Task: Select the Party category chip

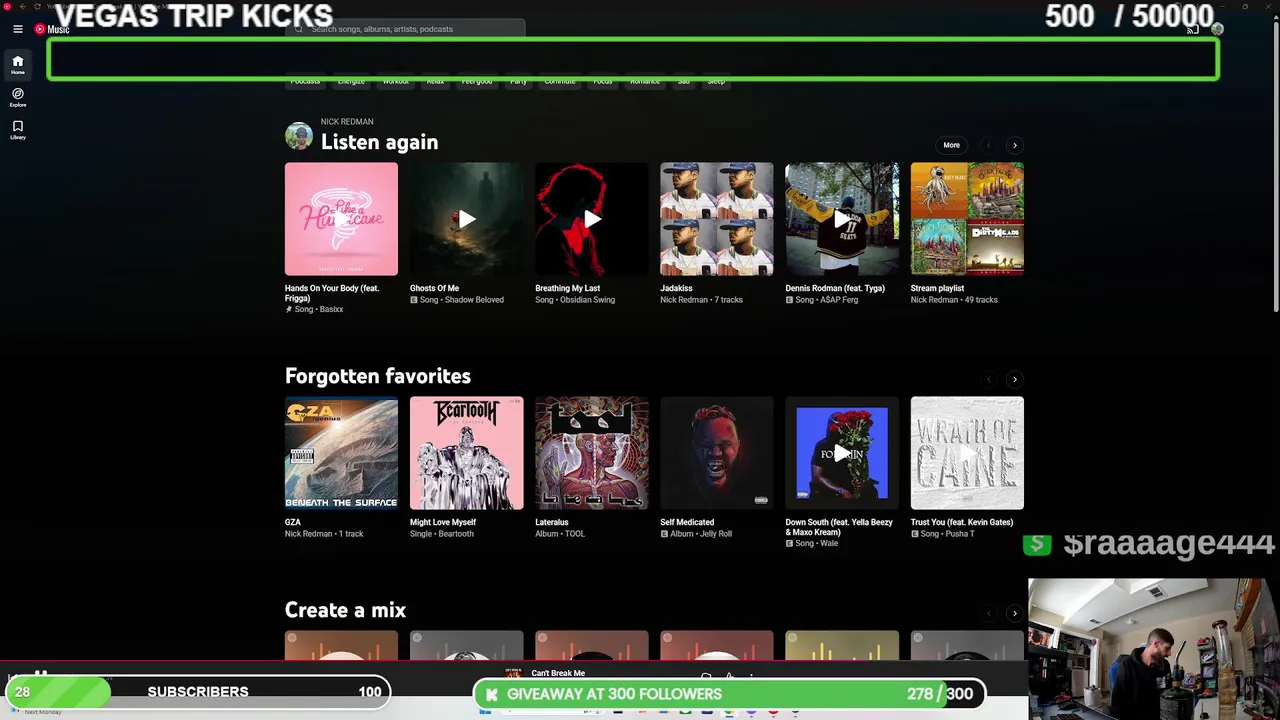Action: (x=518, y=81)
